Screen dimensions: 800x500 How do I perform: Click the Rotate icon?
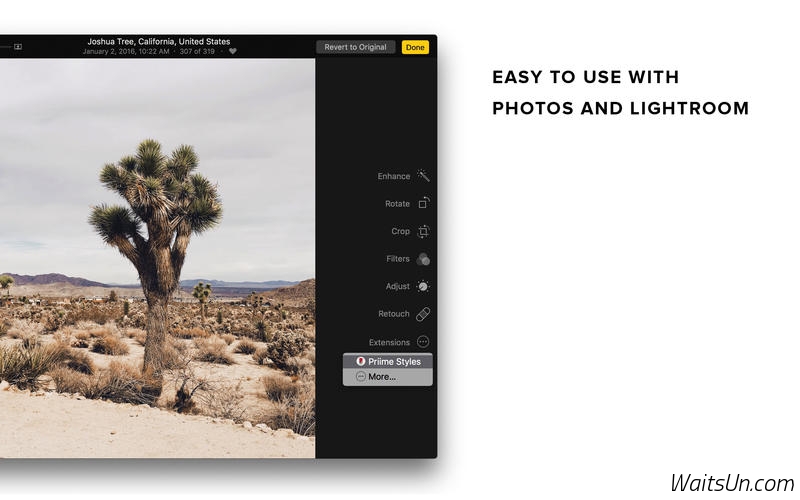(423, 203)
